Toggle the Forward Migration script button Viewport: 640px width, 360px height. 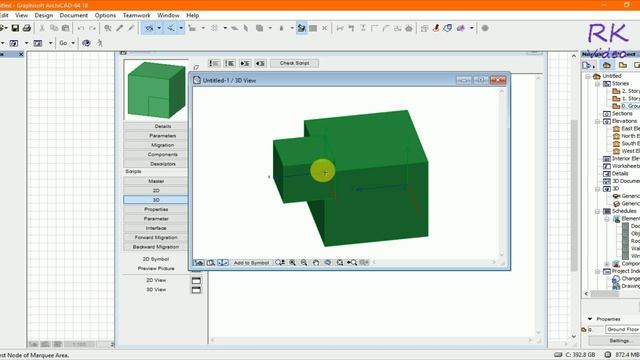click(x=156, y=238)
